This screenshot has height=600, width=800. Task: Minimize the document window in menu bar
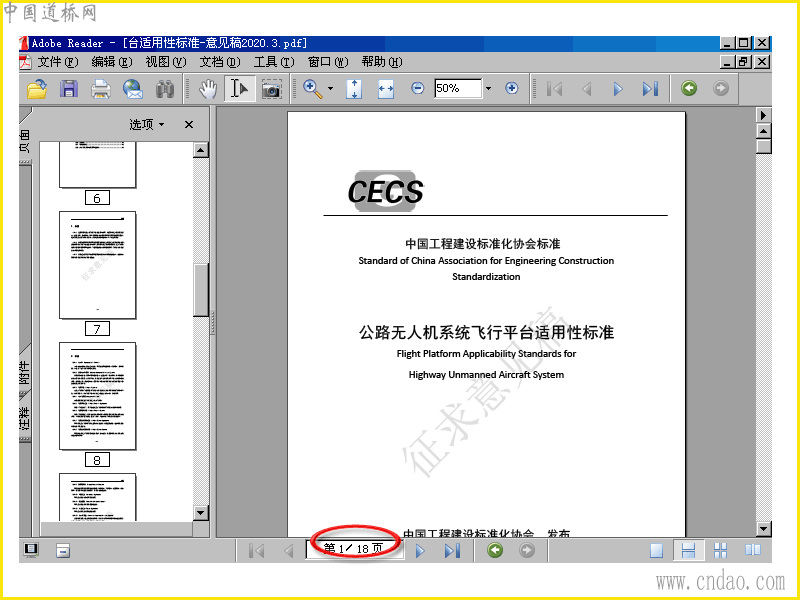[728, 62]
